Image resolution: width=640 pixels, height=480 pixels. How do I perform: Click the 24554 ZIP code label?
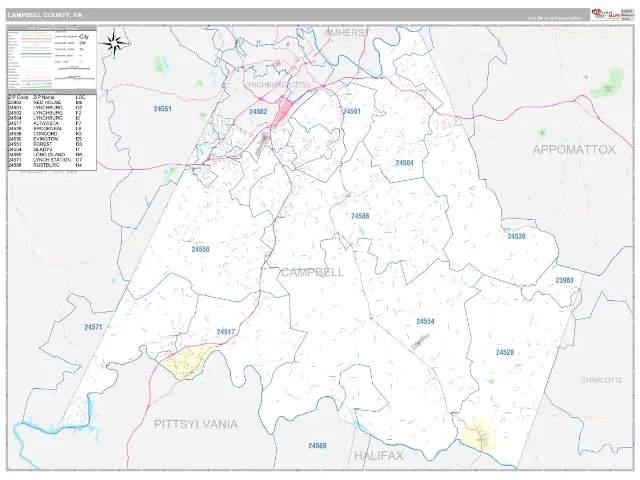(425, 322)
